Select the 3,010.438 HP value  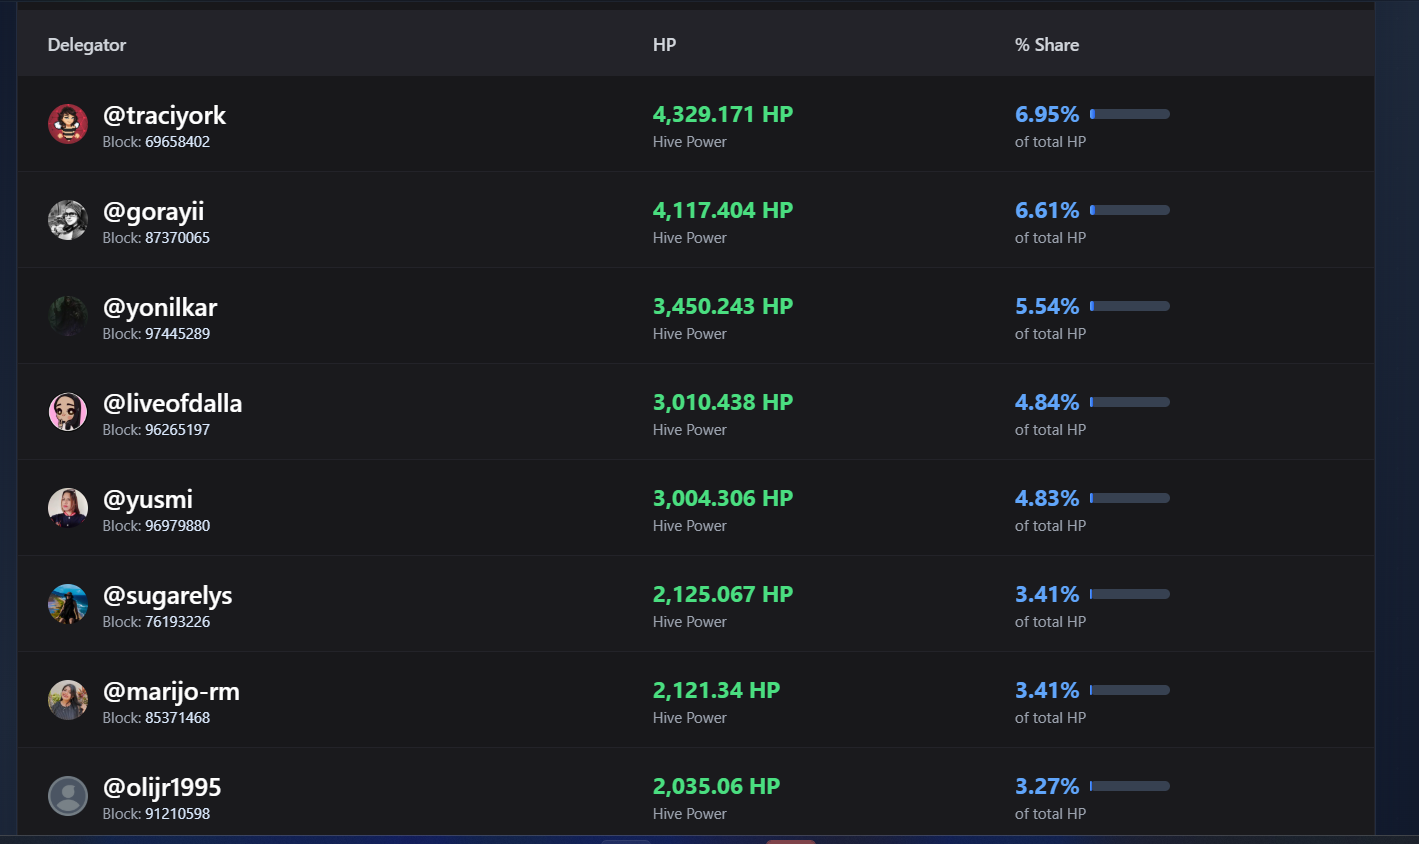click(x=723, y=402)
